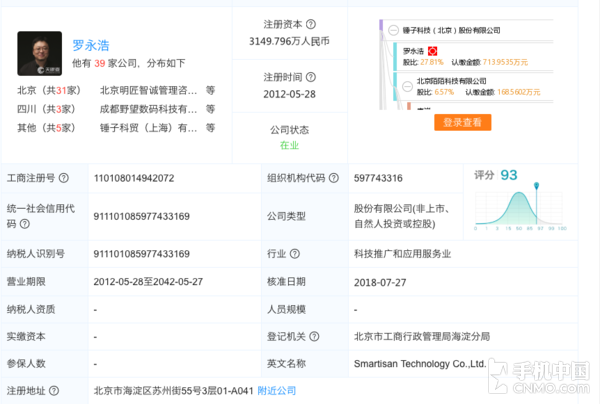Open the help icon beside 登记机关

(314, 336)
